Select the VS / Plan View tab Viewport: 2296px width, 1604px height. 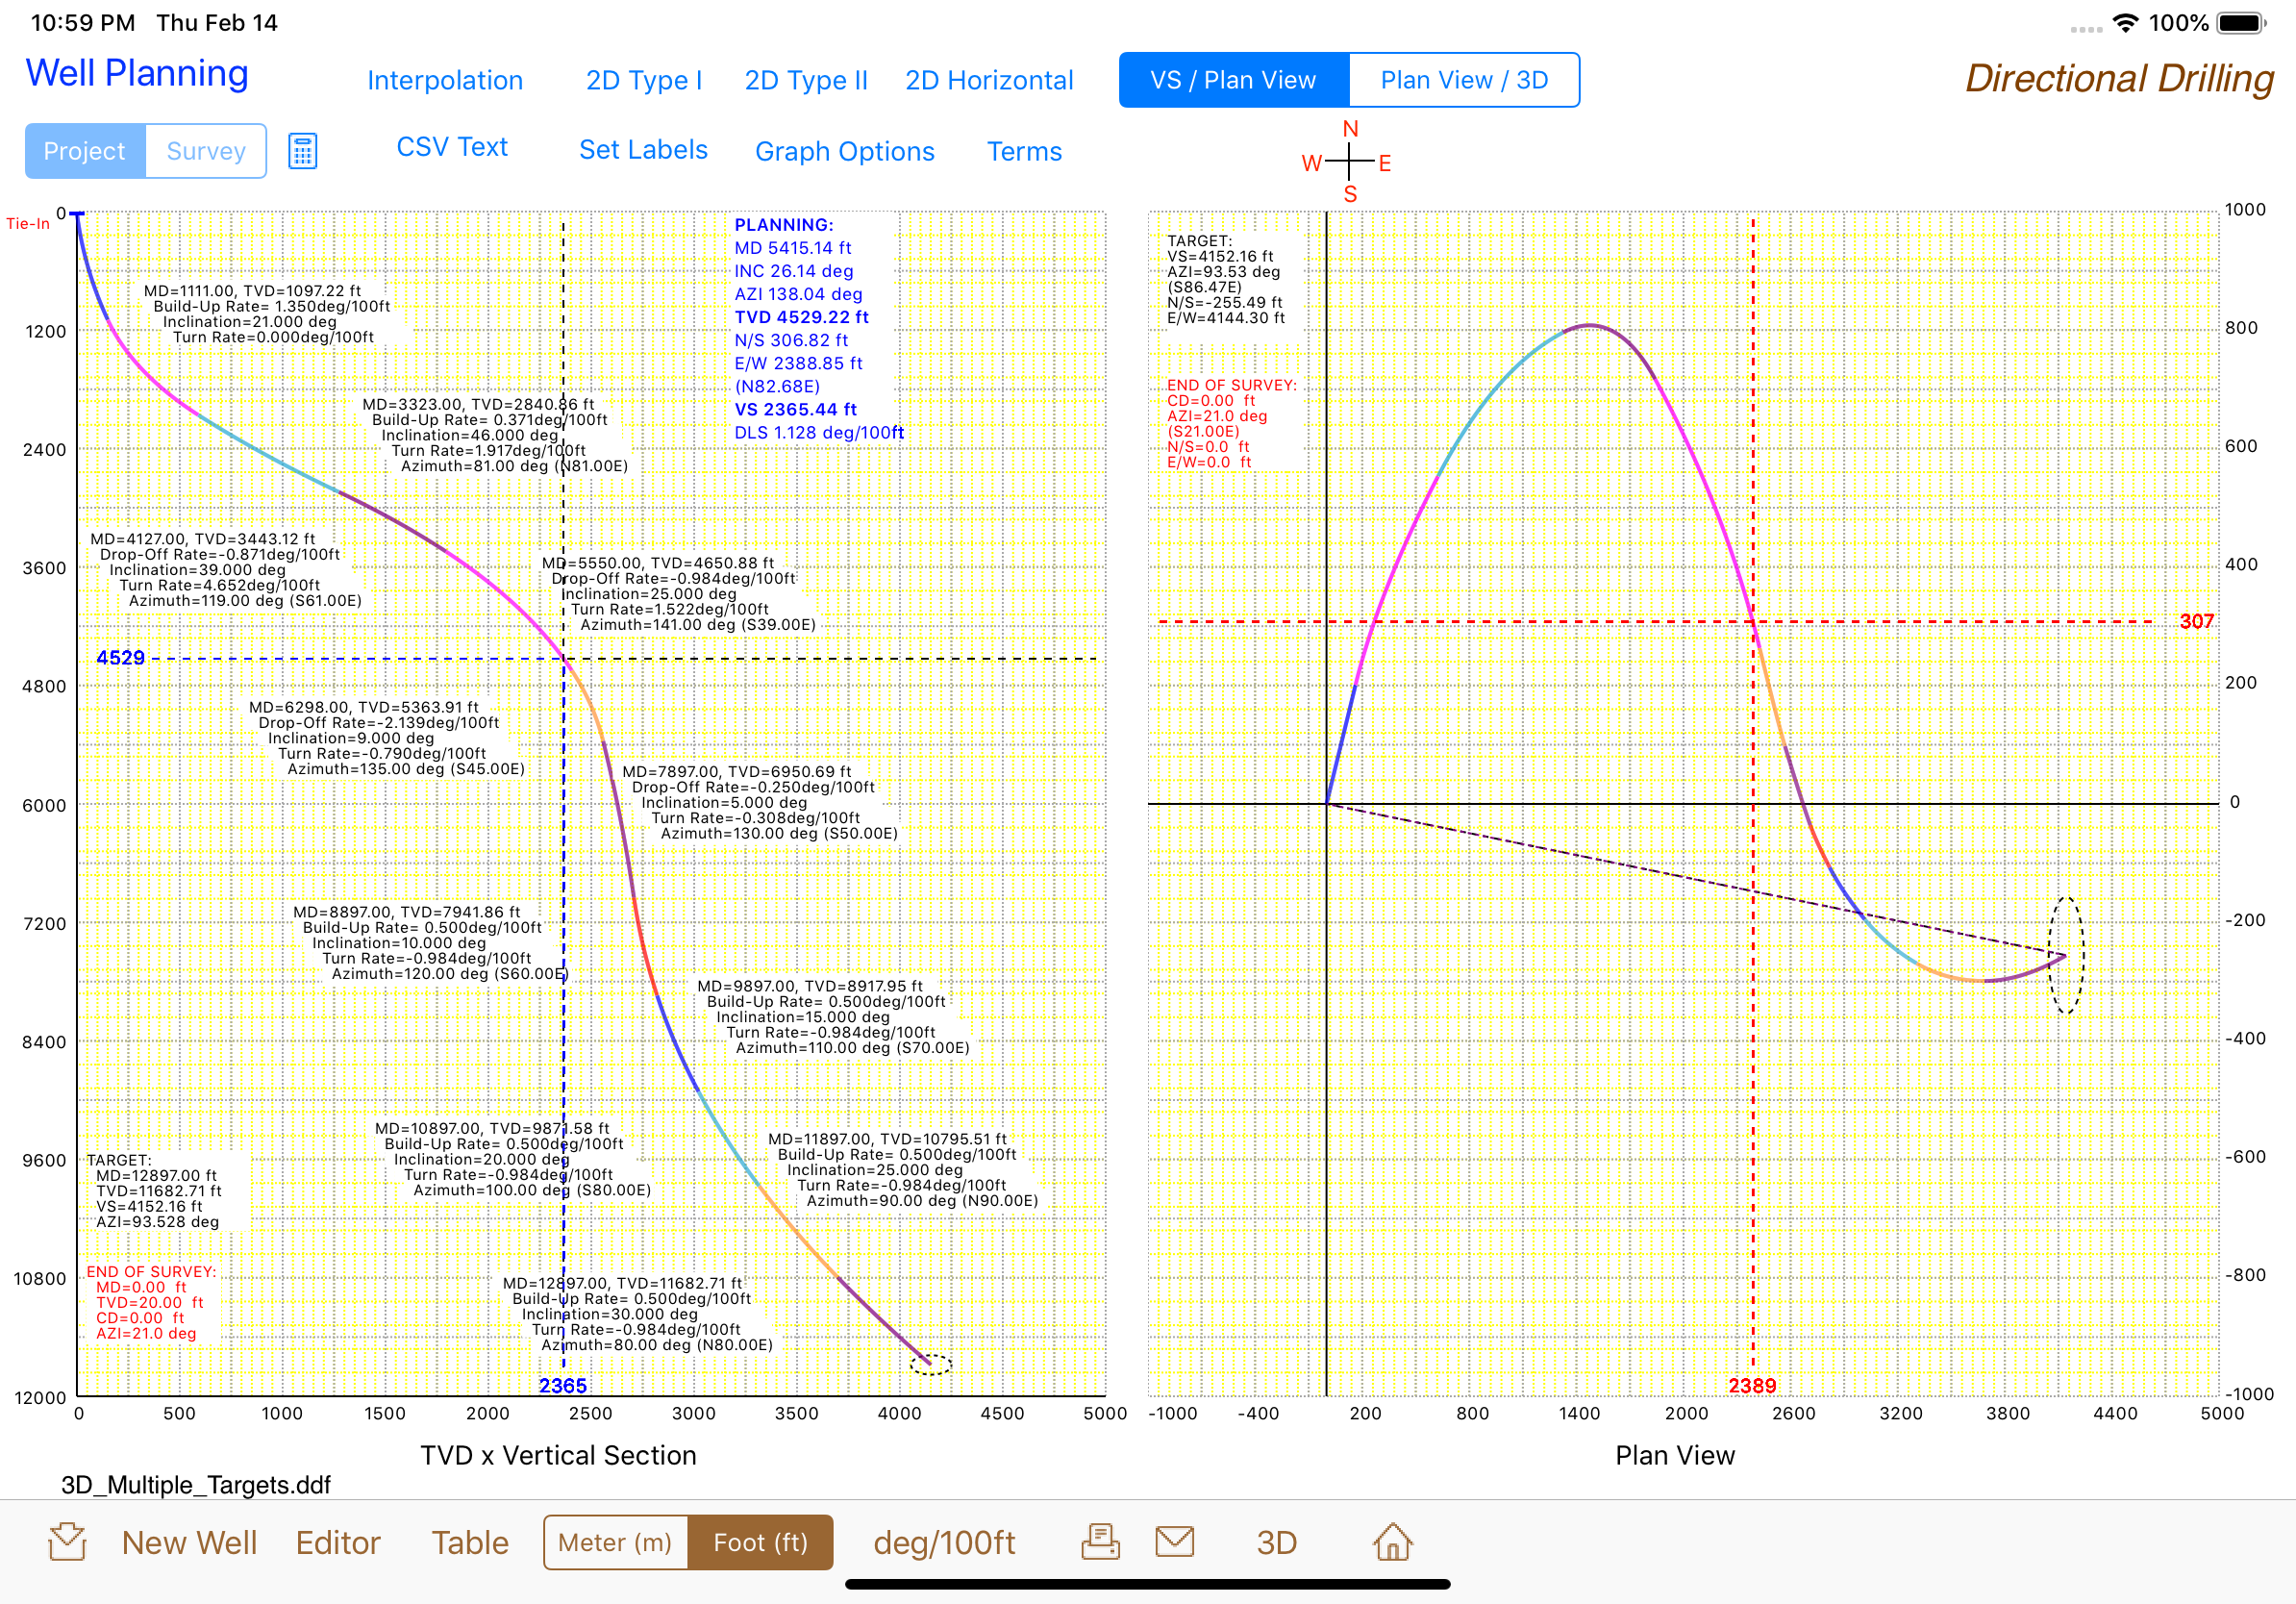1233,80
